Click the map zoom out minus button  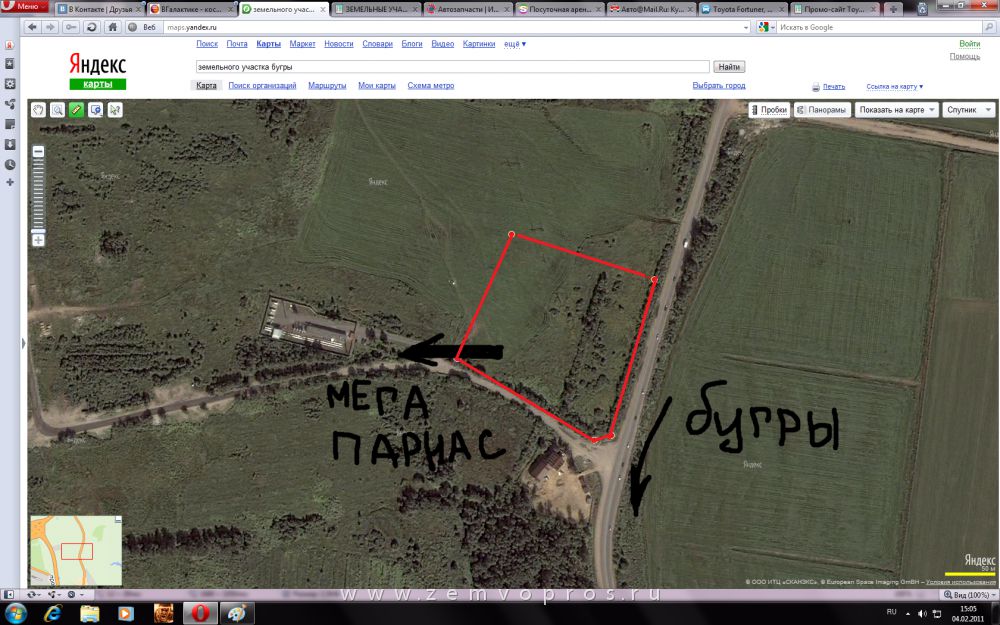(x=38, y=152)
